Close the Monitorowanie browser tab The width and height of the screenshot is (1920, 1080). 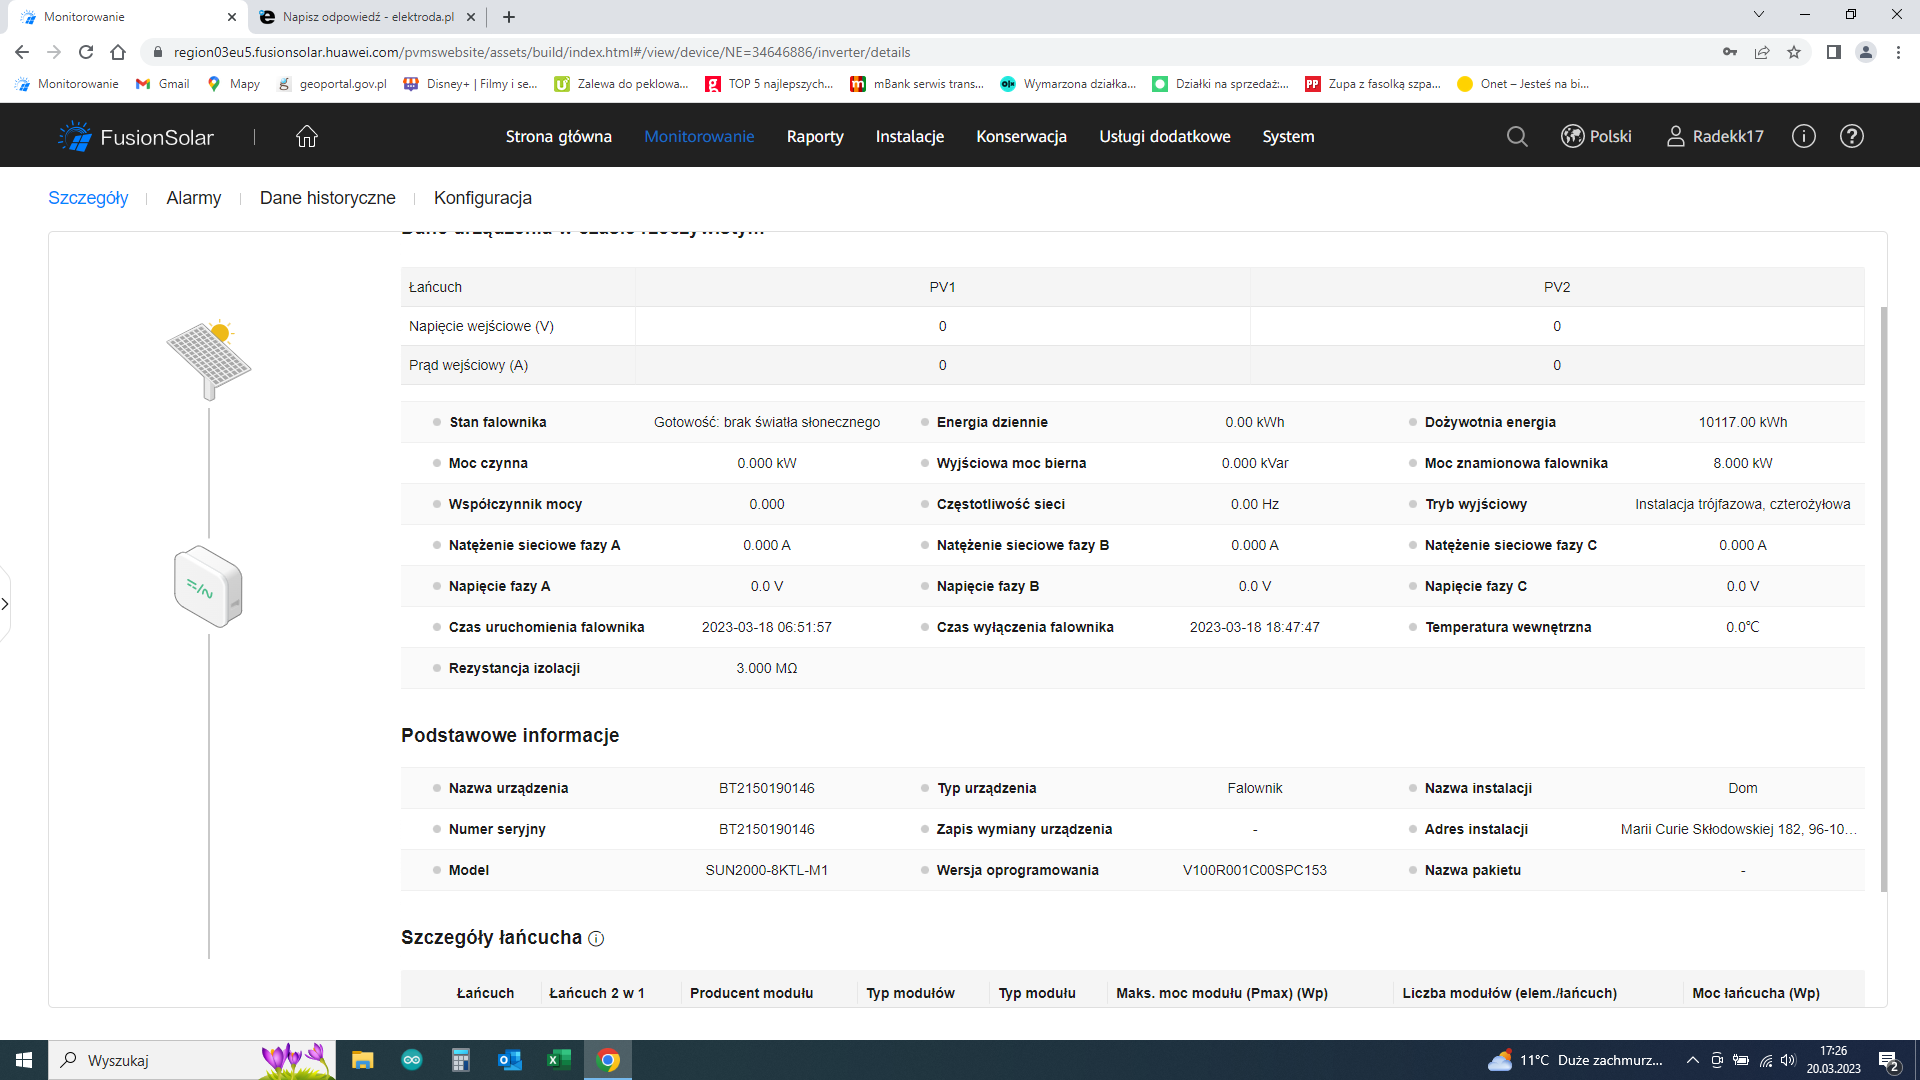point(232,17)
